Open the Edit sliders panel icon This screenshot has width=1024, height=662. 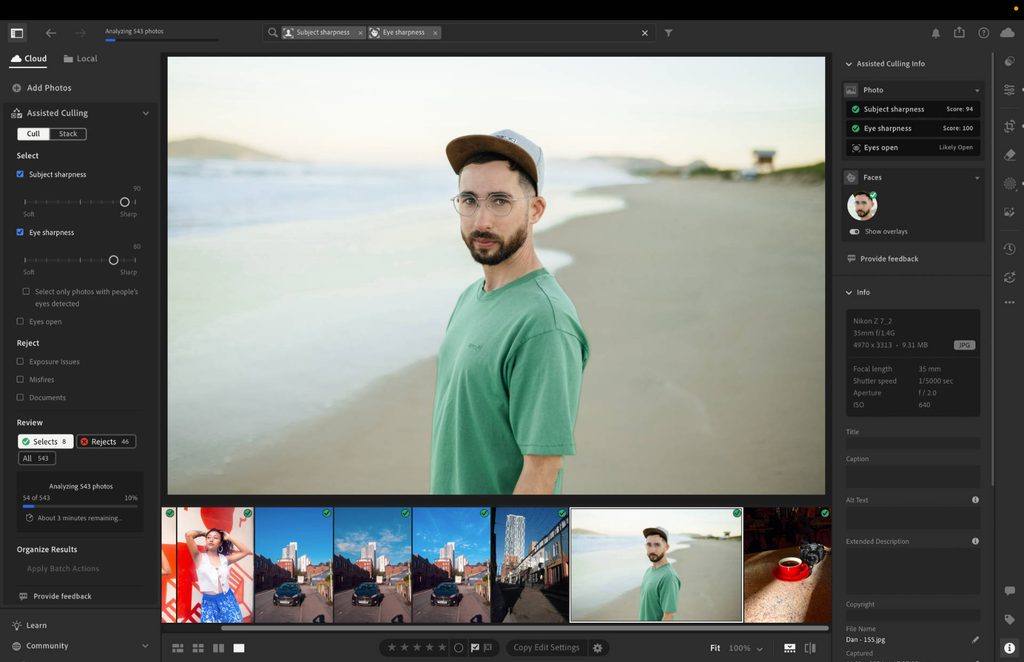click(1010, 89)
